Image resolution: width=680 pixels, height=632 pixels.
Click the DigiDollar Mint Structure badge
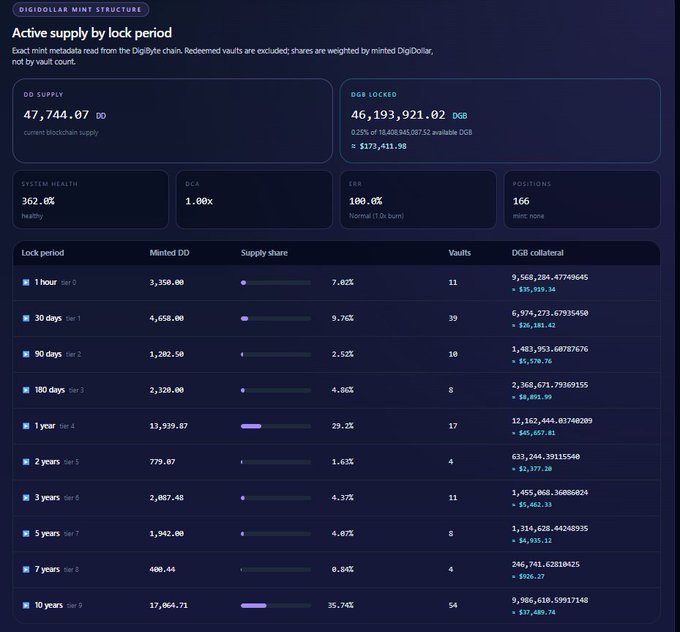[x=81, y=10]
